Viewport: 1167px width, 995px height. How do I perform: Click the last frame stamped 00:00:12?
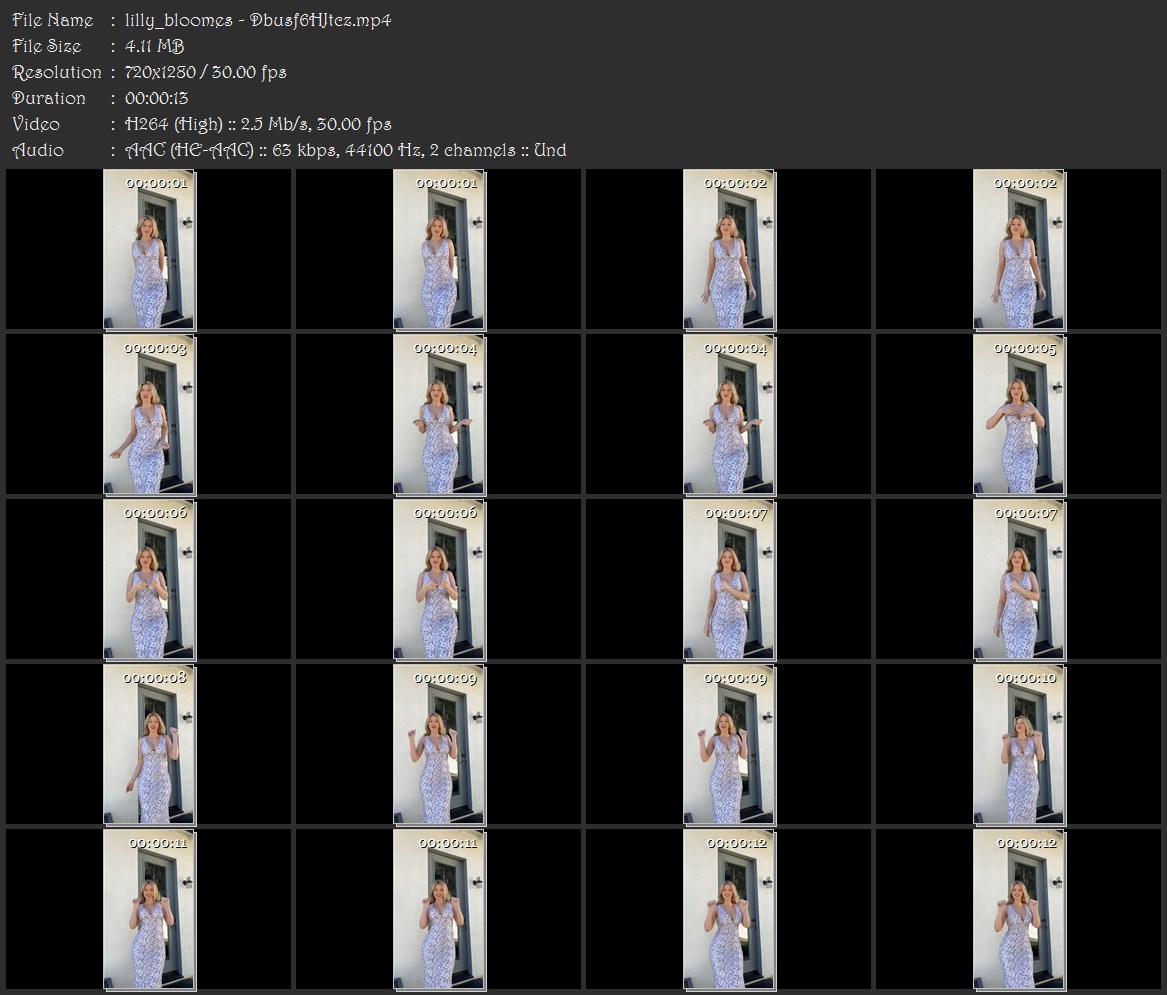pyautogui.click(x=1019, y=910)
